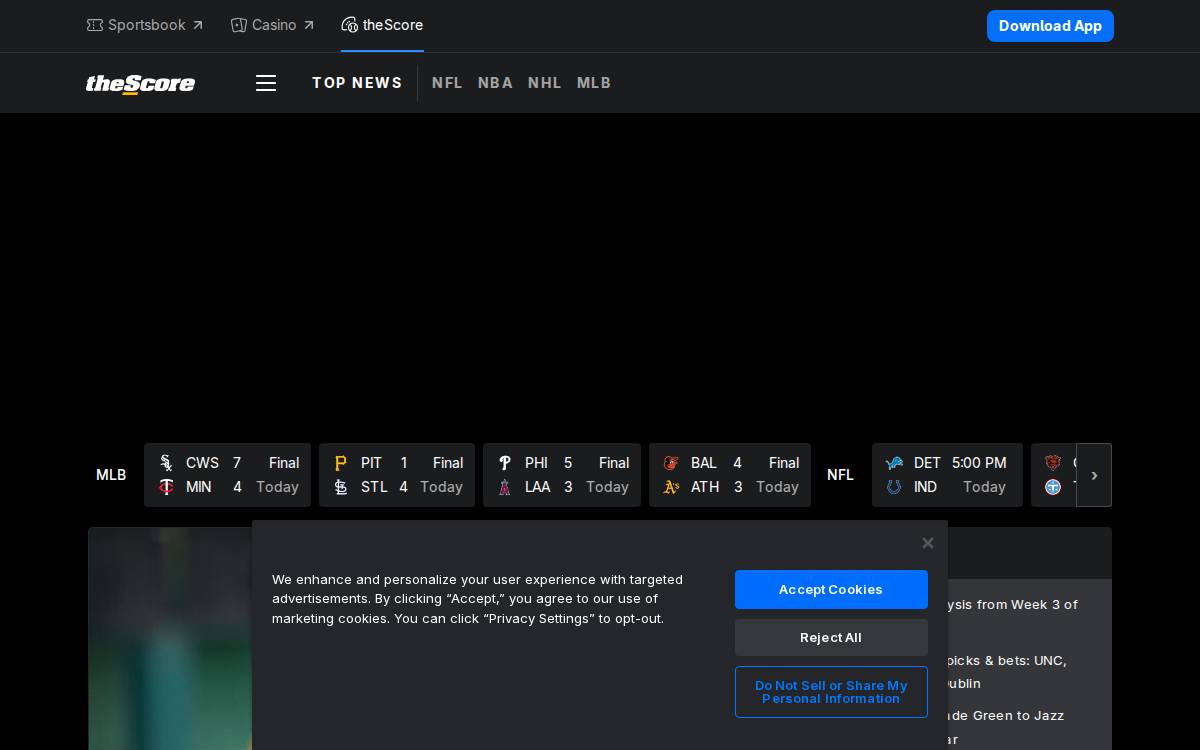This screenshot has width=1200, height=750.
Task: Click the Phillies team logo
Action: tap(504, 463)
